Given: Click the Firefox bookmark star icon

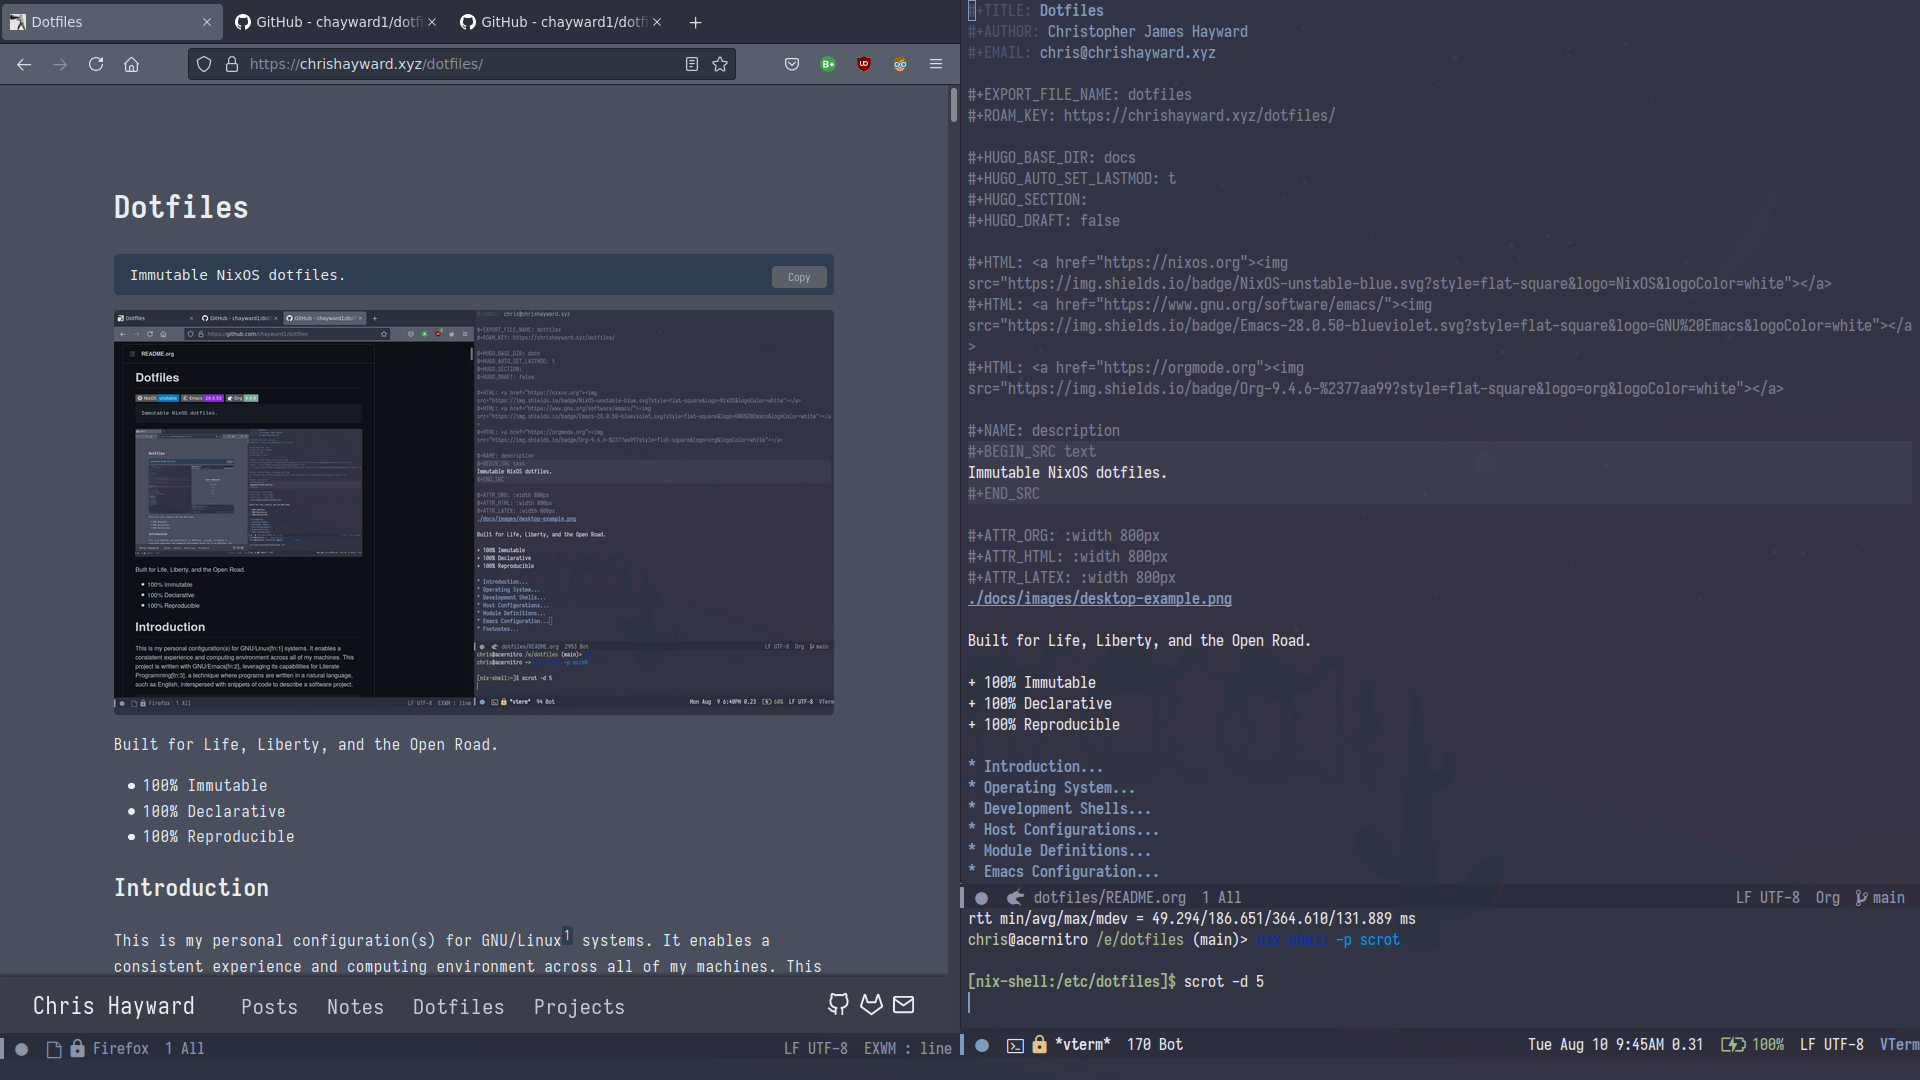Looking at the screenshot, I should click(720, 63).
